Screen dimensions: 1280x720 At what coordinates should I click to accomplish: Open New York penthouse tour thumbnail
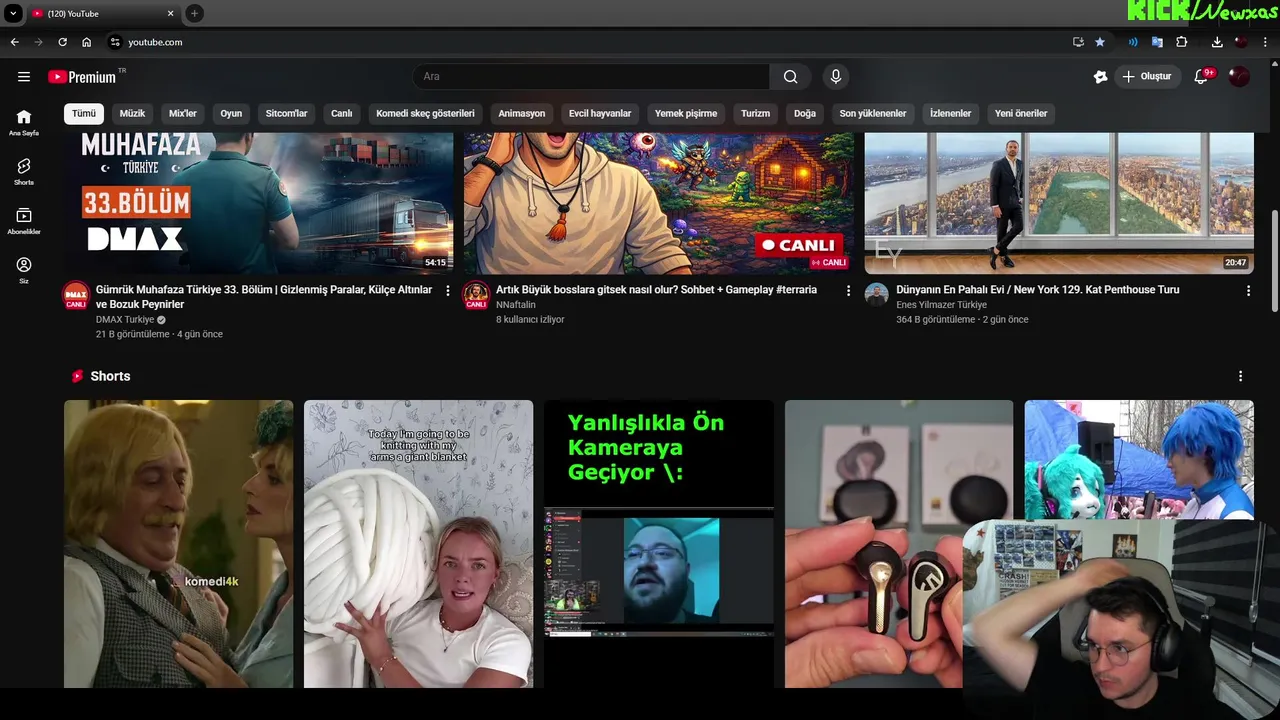tap(1059, 203)
